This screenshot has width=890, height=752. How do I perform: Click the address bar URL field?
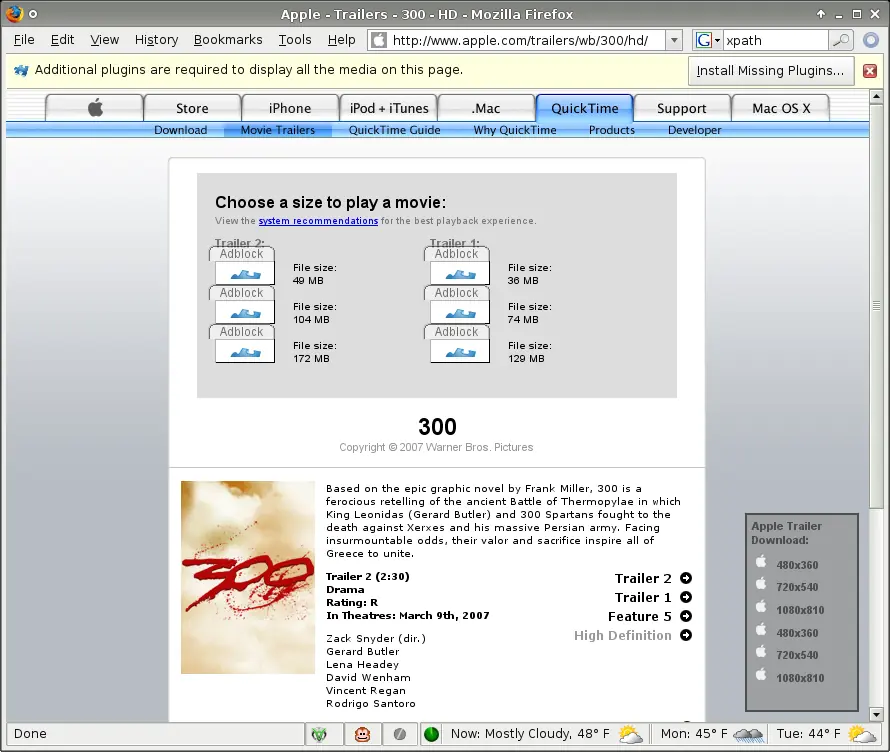[x=525, y=40]
